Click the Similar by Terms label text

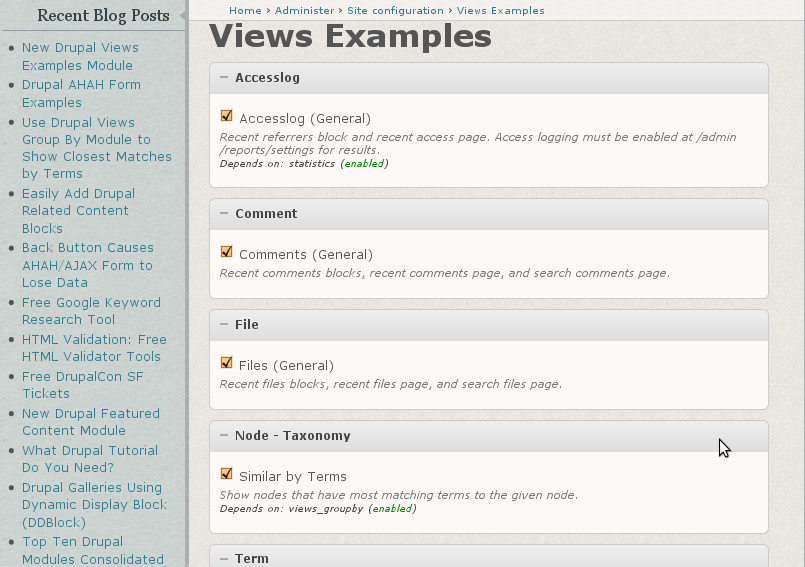point(293,477)
